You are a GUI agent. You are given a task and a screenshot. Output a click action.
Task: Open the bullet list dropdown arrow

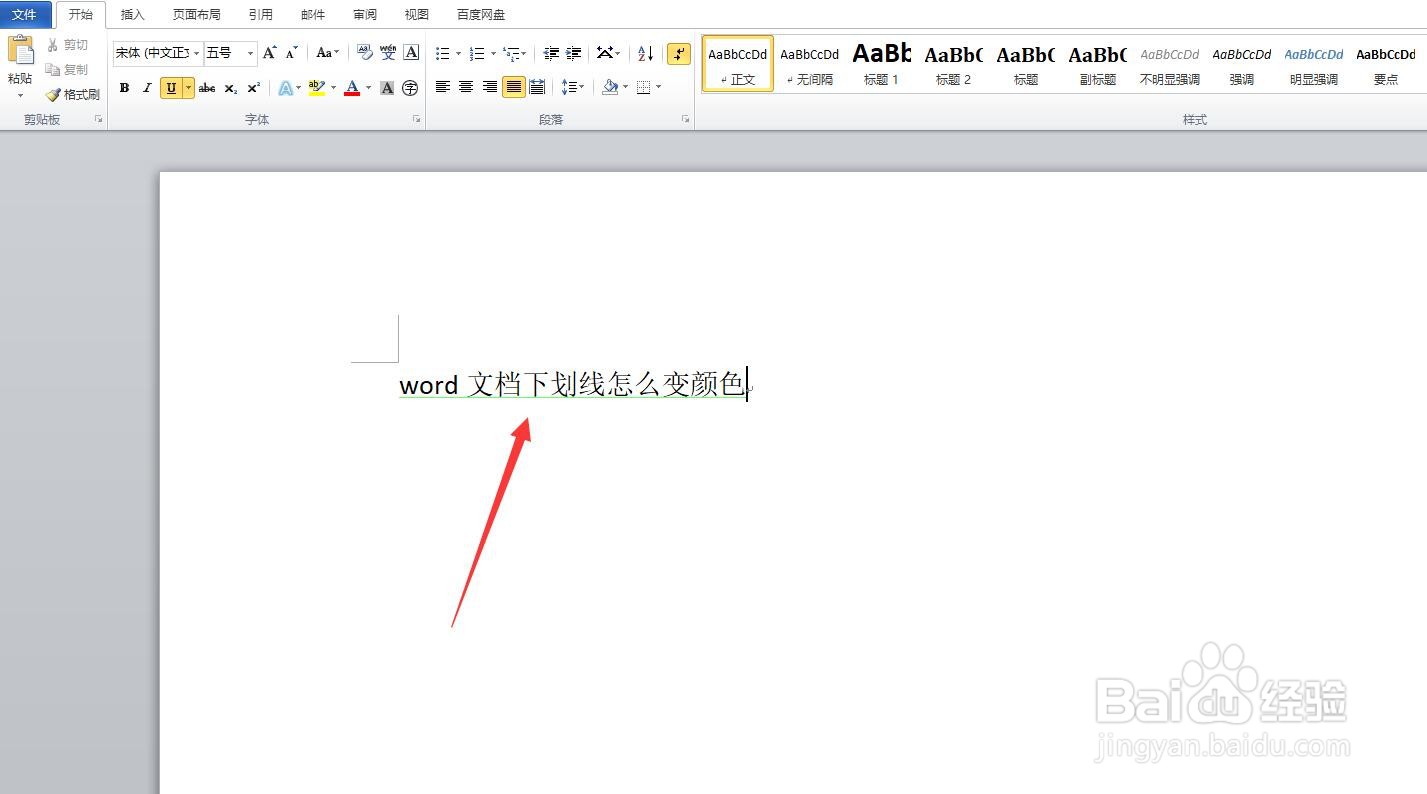click(x=458, y=53)
